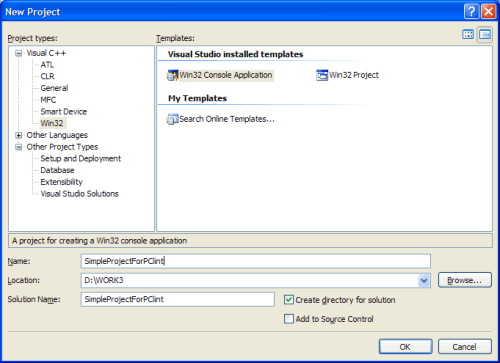Select the General project type

pos(54,88)
